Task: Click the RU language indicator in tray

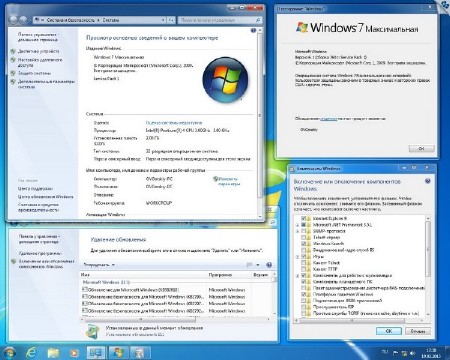Action: point(385,352)
